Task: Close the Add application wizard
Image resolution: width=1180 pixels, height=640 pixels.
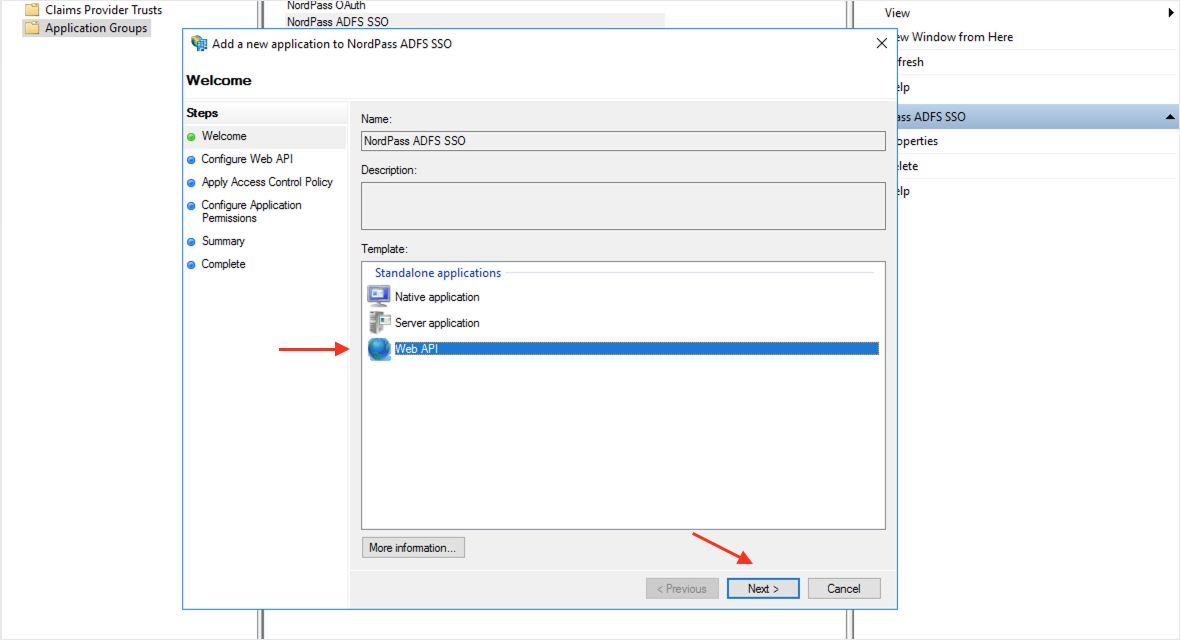Action: click(881, 44)
